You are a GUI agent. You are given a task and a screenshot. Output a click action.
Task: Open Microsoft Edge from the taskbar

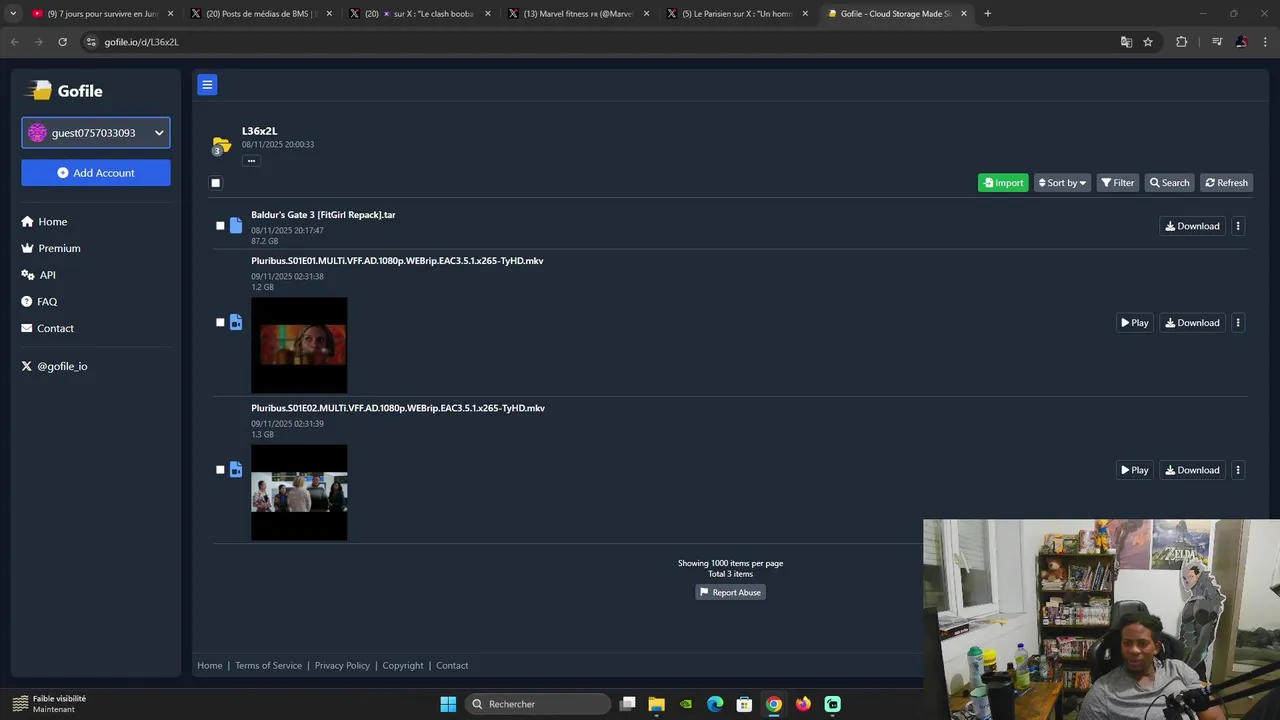pos(715,704)
